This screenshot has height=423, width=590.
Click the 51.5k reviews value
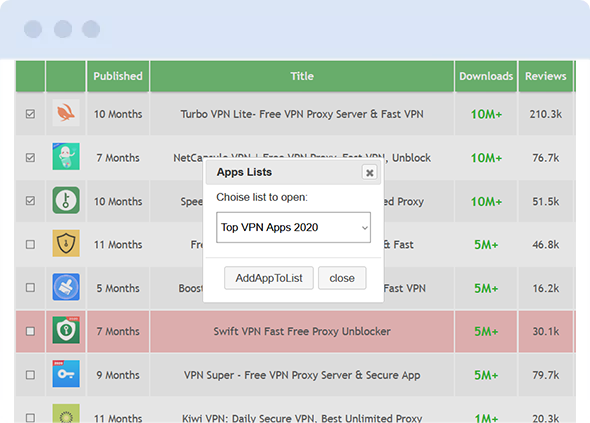[x=546, y=201]
